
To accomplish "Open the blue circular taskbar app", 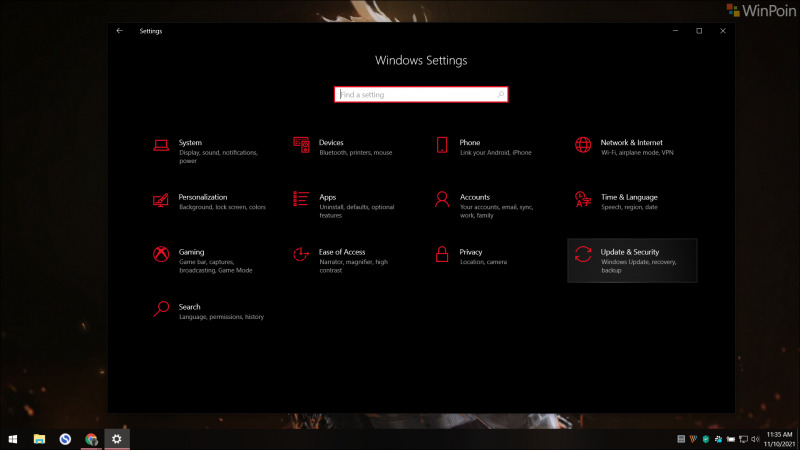I will click(65, 439).
